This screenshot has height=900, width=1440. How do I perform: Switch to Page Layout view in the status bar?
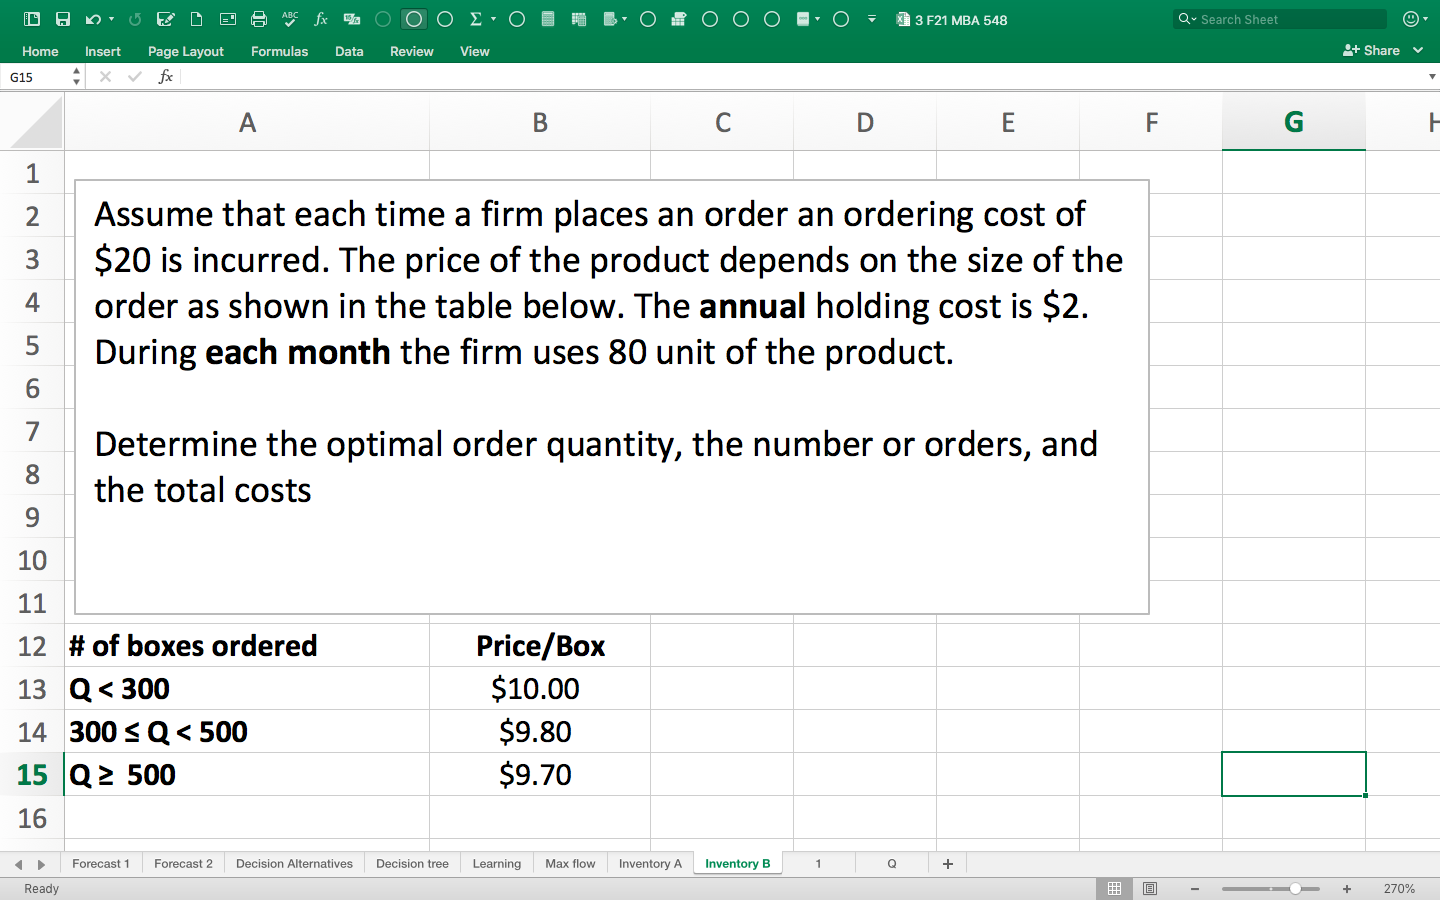click(1149, 888)
